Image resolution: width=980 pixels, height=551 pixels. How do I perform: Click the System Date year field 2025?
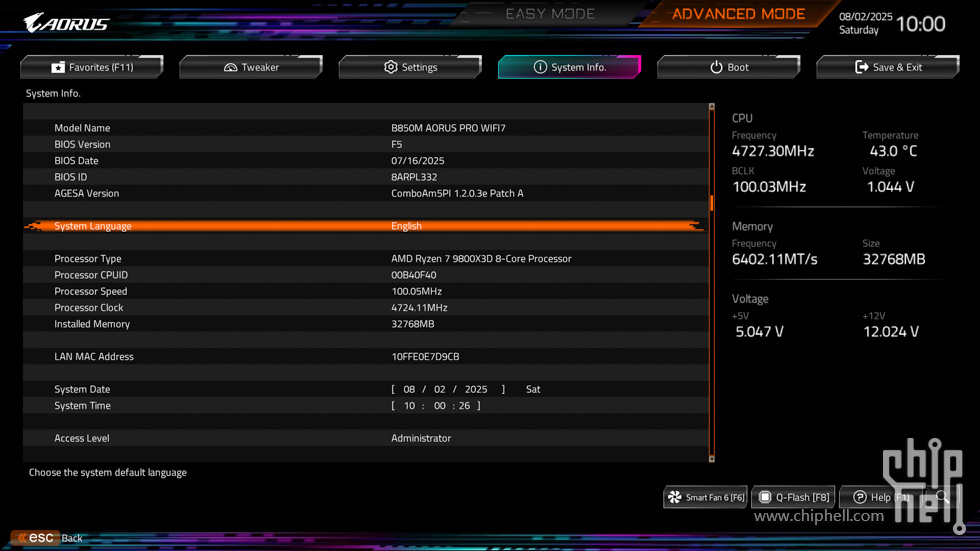pos(476,389)
